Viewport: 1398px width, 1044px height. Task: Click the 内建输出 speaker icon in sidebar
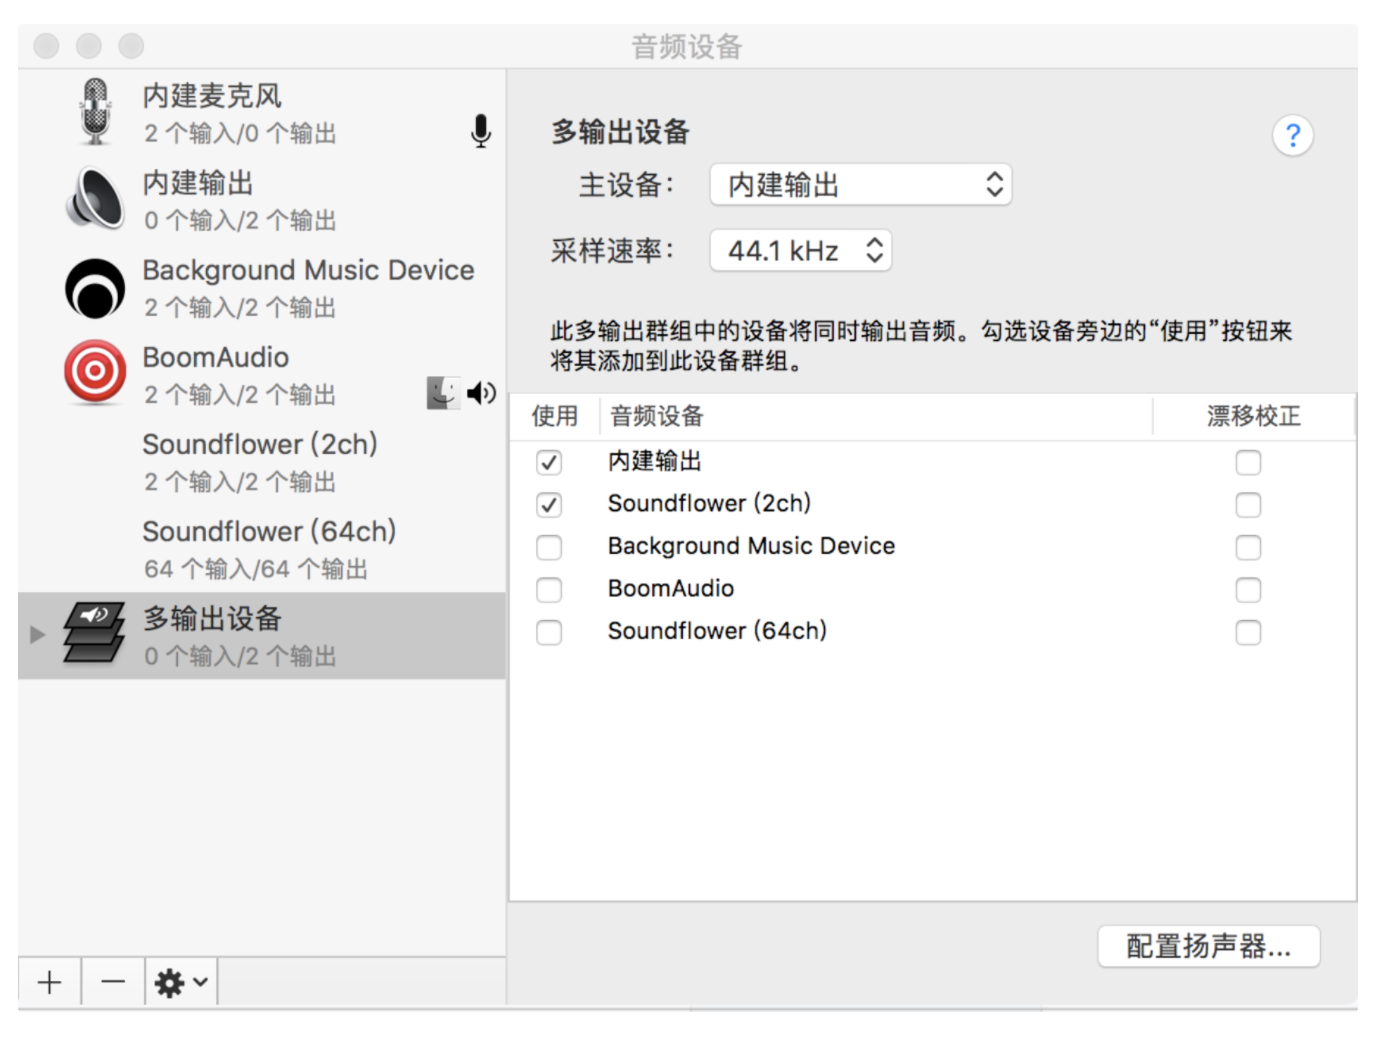point(95,199)
